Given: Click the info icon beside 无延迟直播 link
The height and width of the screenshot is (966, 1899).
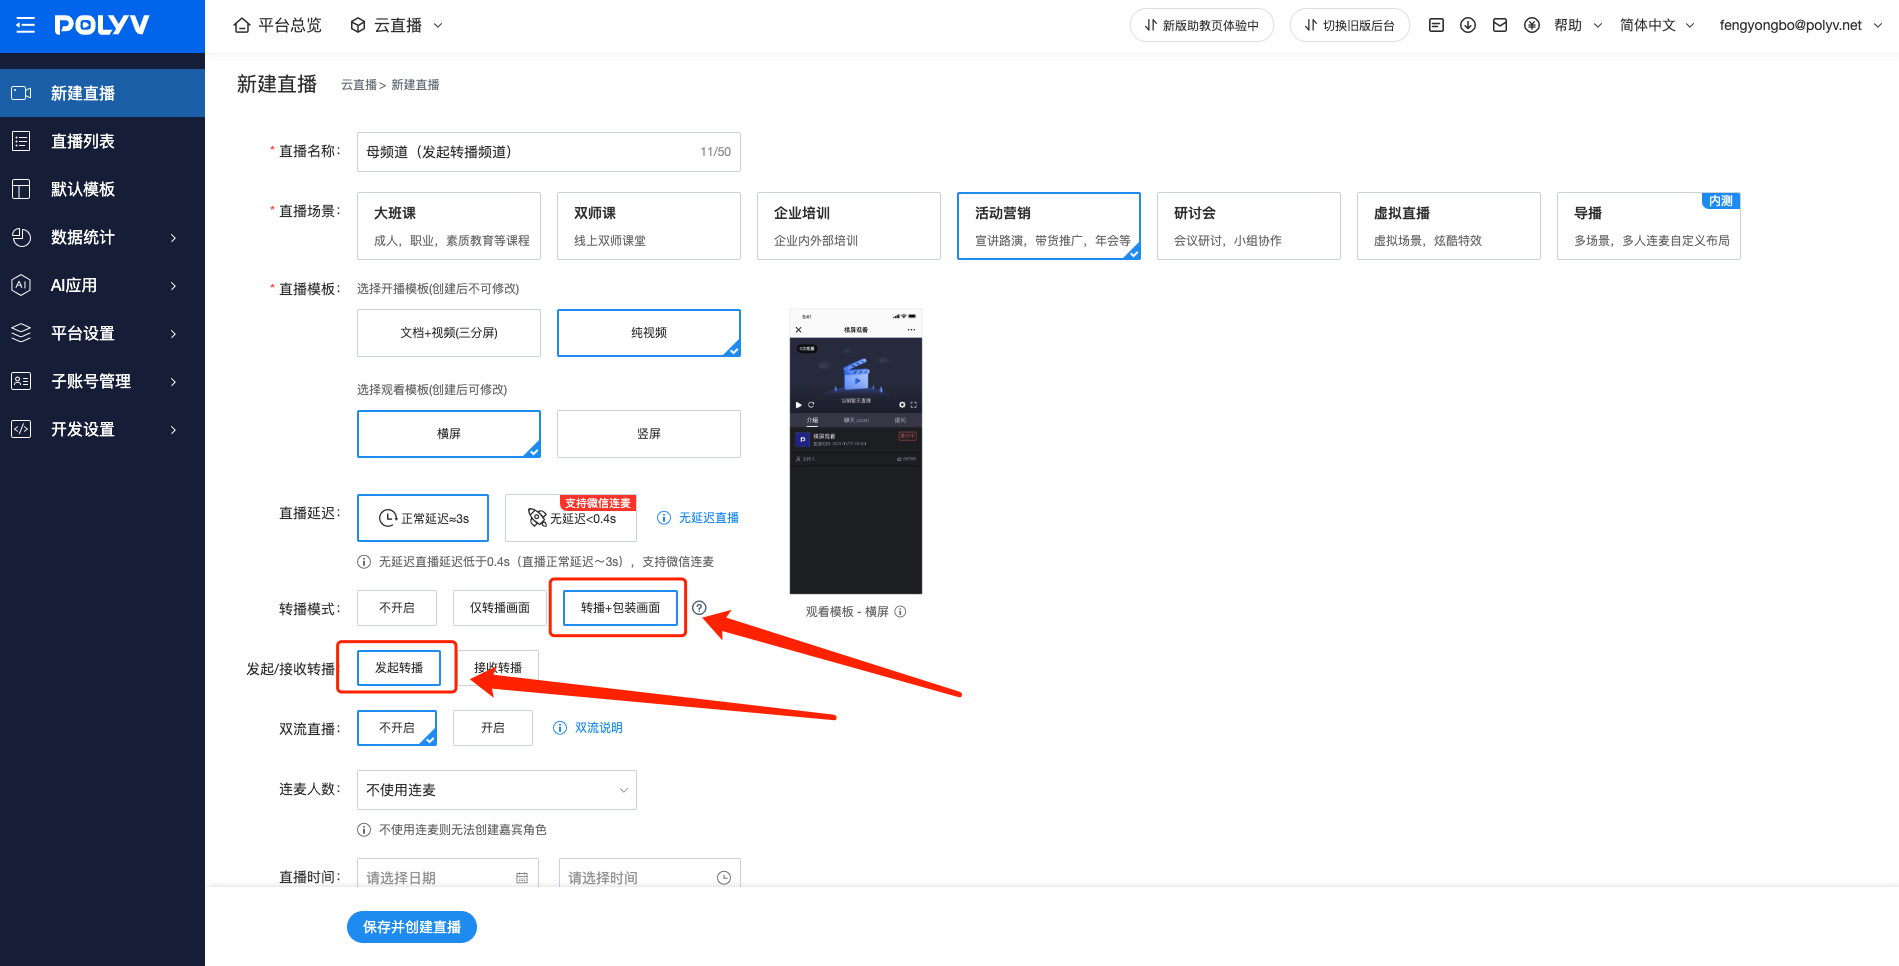Looking at the screenshot, I should pyautogui.click(x=664, y=518).
